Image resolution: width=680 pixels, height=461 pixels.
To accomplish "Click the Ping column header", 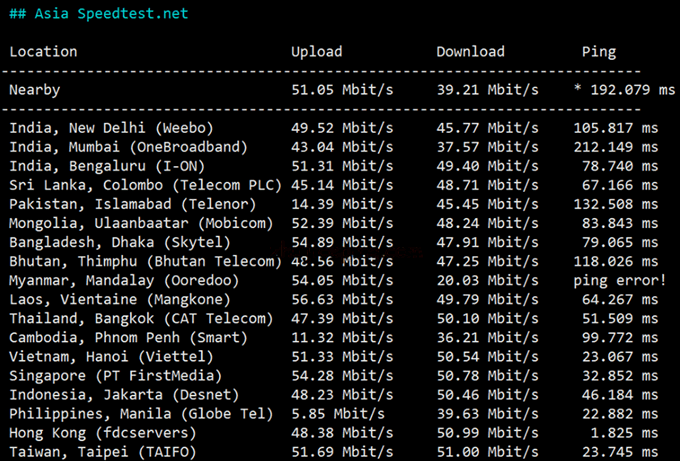I will click(x=599, y=52).
